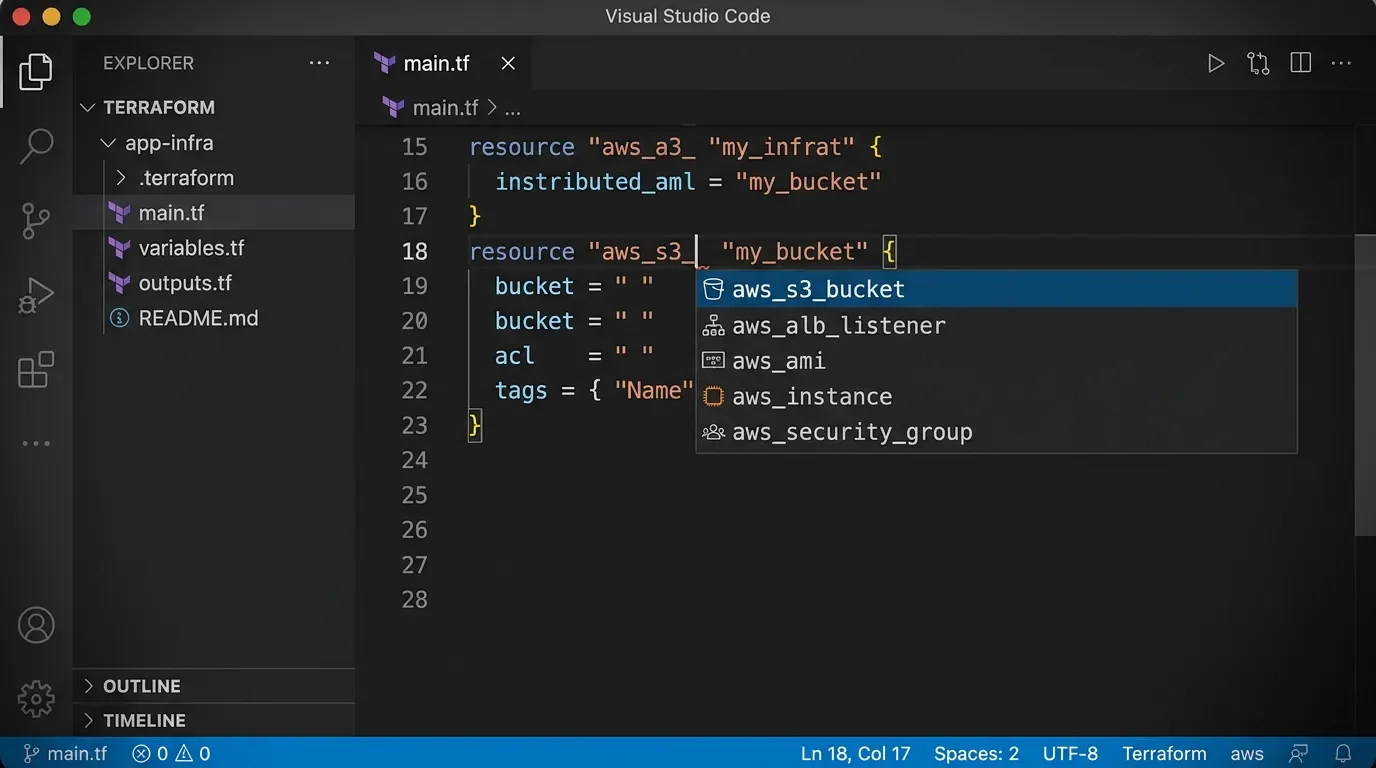Close the main.tf editor tab
The width and height of the screenshot is (1376, 768).
tap(508, 64)
